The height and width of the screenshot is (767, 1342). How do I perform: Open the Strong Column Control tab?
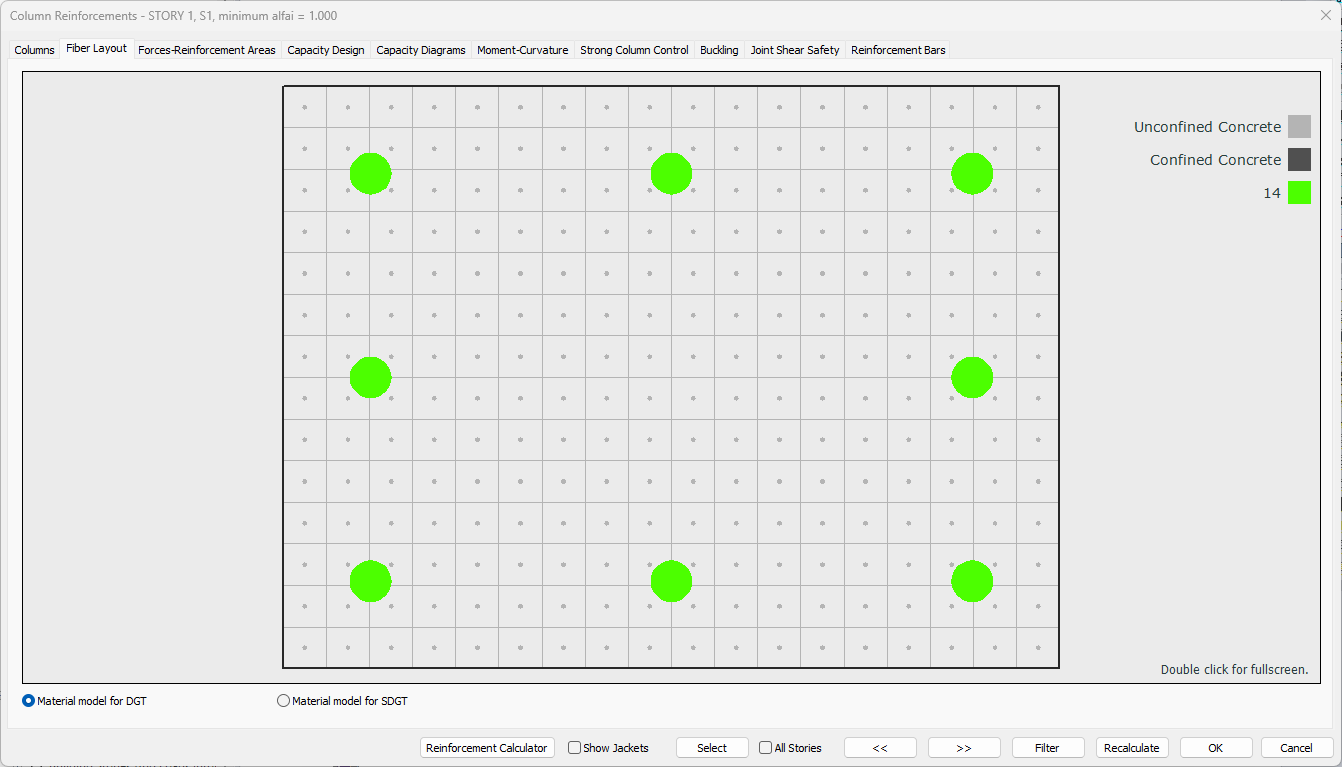634,49
